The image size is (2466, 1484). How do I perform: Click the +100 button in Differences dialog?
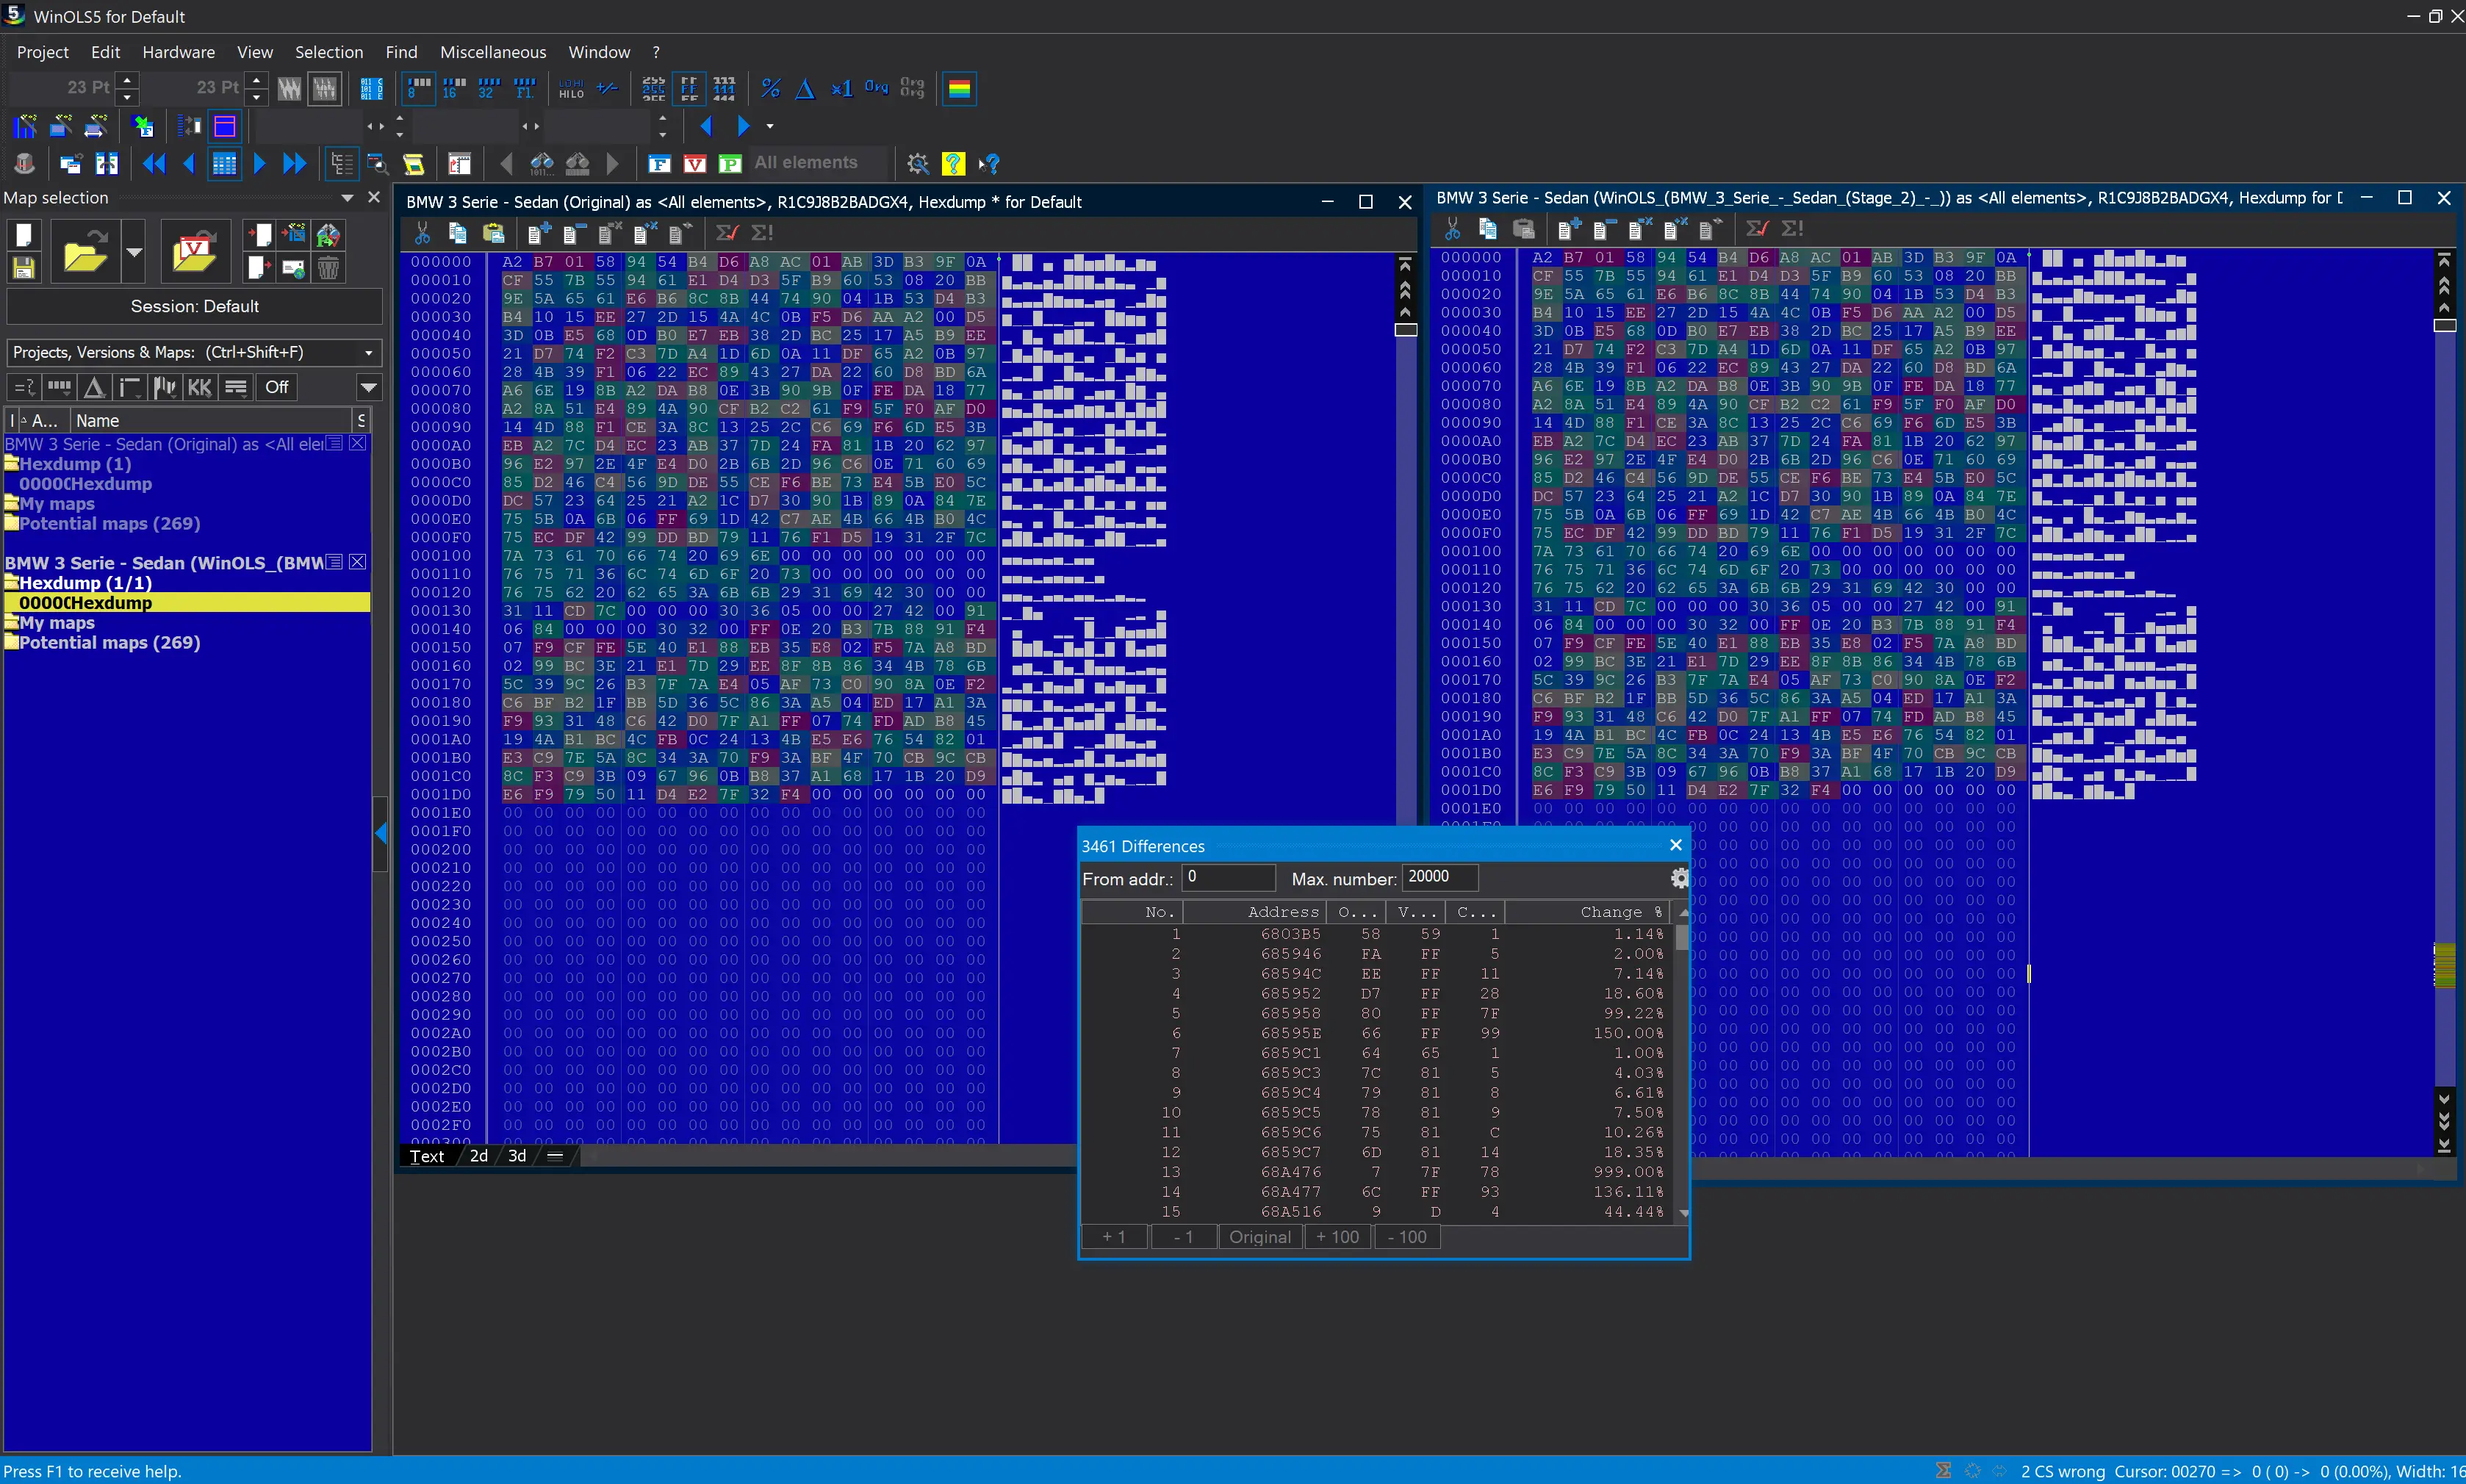1336,1236
